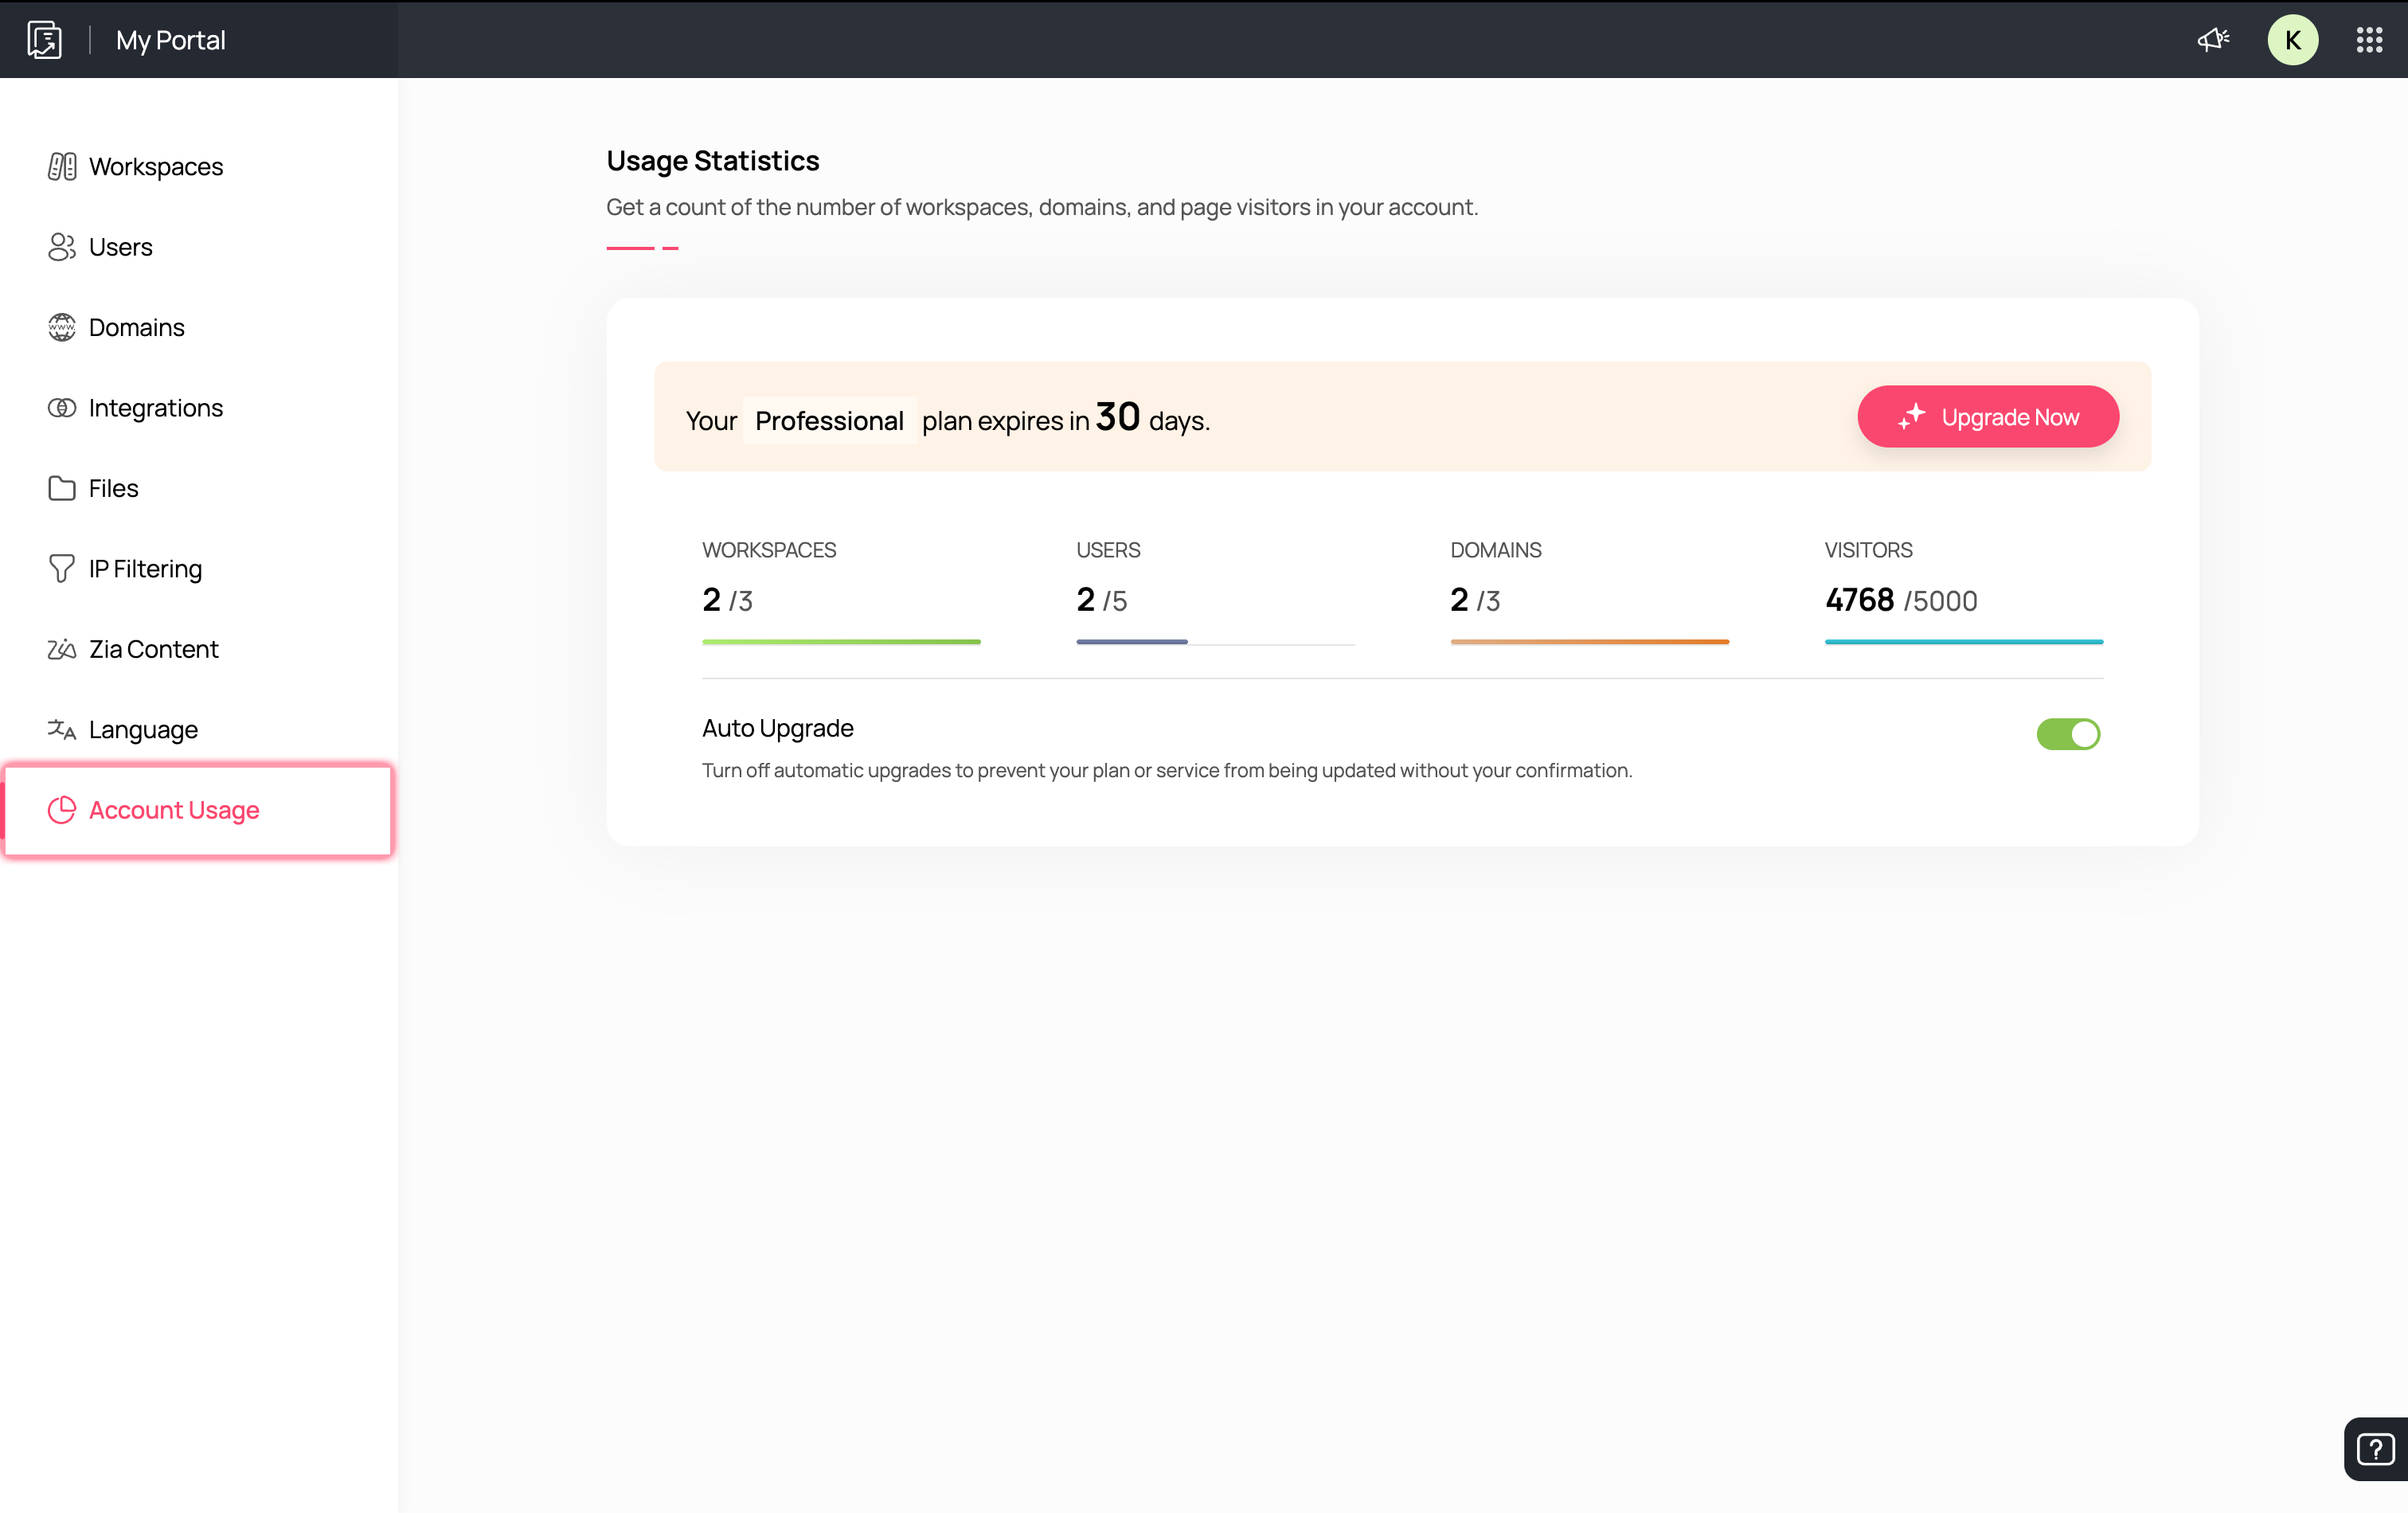Click the Integrations linked-circles icon
Screen dimensions: 2408x1513
click(62, 408)
